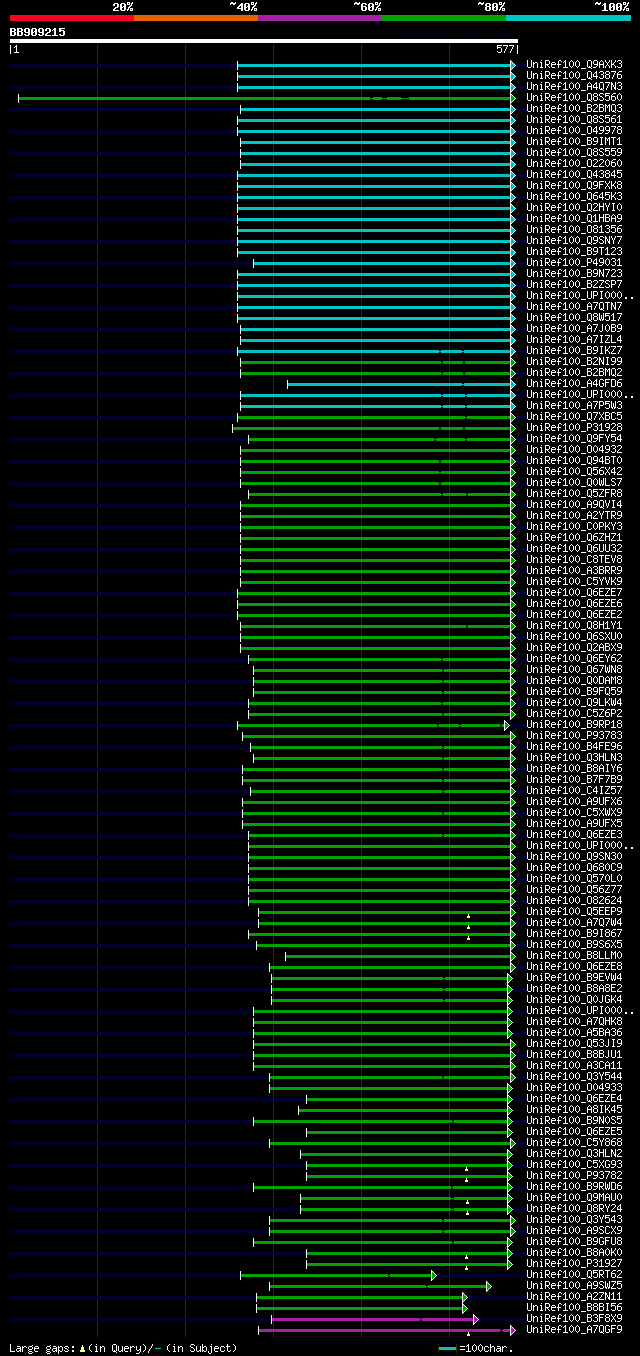
Task: Click the cyan ~100% identity legend segment
Action: tap(568, 18)
